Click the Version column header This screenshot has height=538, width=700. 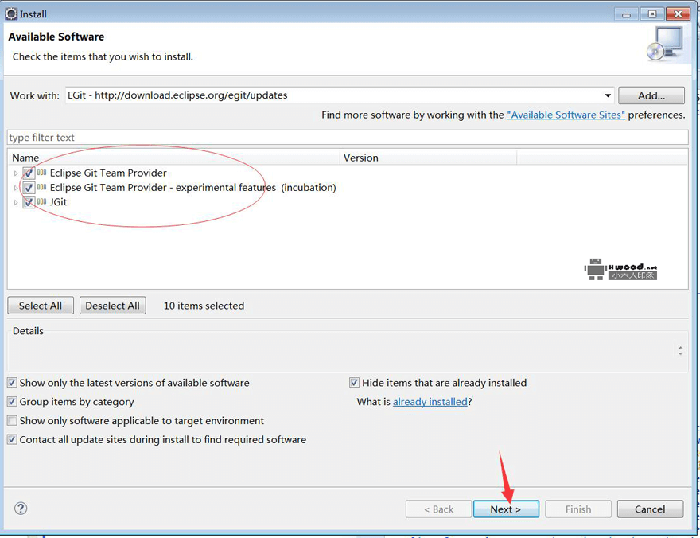tap(428, 158)
